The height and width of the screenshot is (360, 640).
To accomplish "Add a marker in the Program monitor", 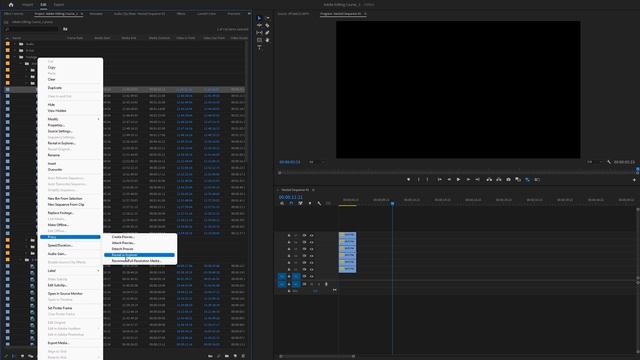I will 409,180.
